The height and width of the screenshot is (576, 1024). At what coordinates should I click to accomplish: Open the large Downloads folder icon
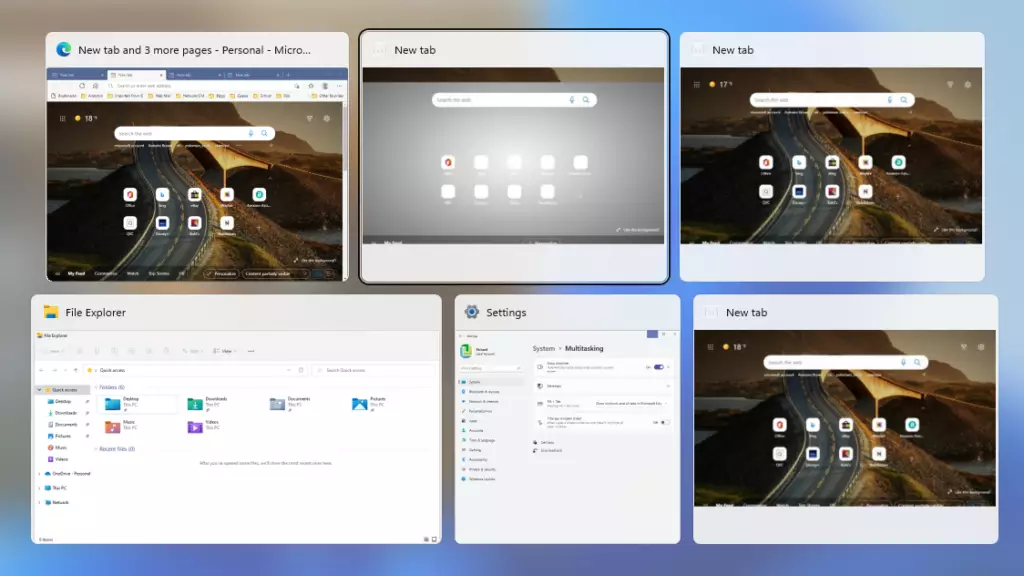tap(195, 404)
